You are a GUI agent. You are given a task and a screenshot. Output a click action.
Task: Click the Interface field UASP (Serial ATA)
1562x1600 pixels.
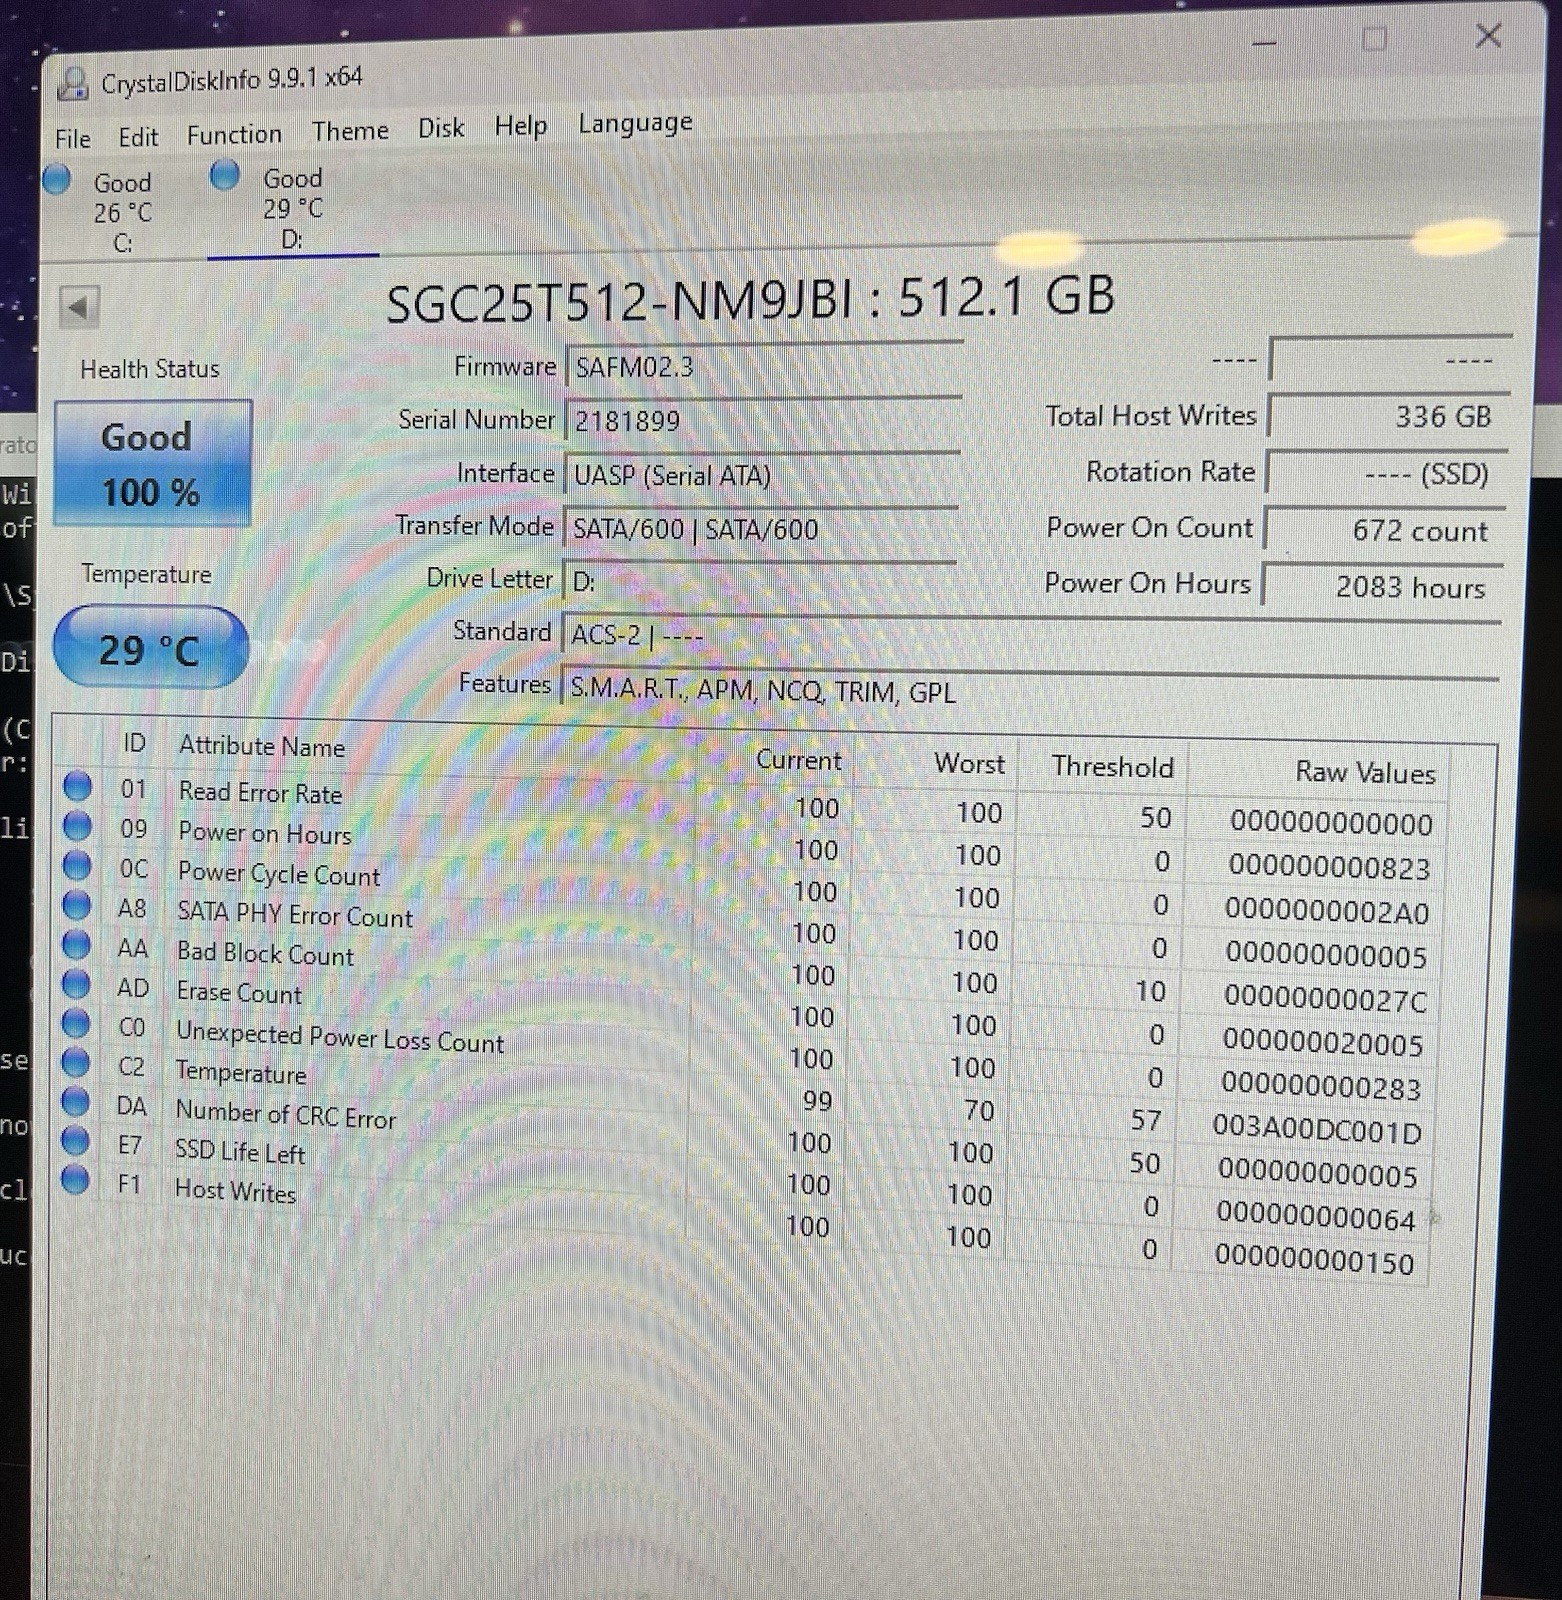point(761,475)
